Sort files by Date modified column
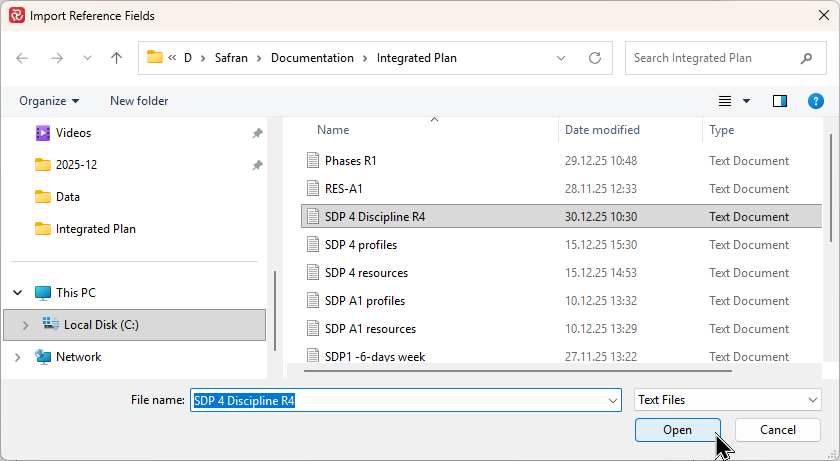The image size is (840, 461). click(602, 130)
